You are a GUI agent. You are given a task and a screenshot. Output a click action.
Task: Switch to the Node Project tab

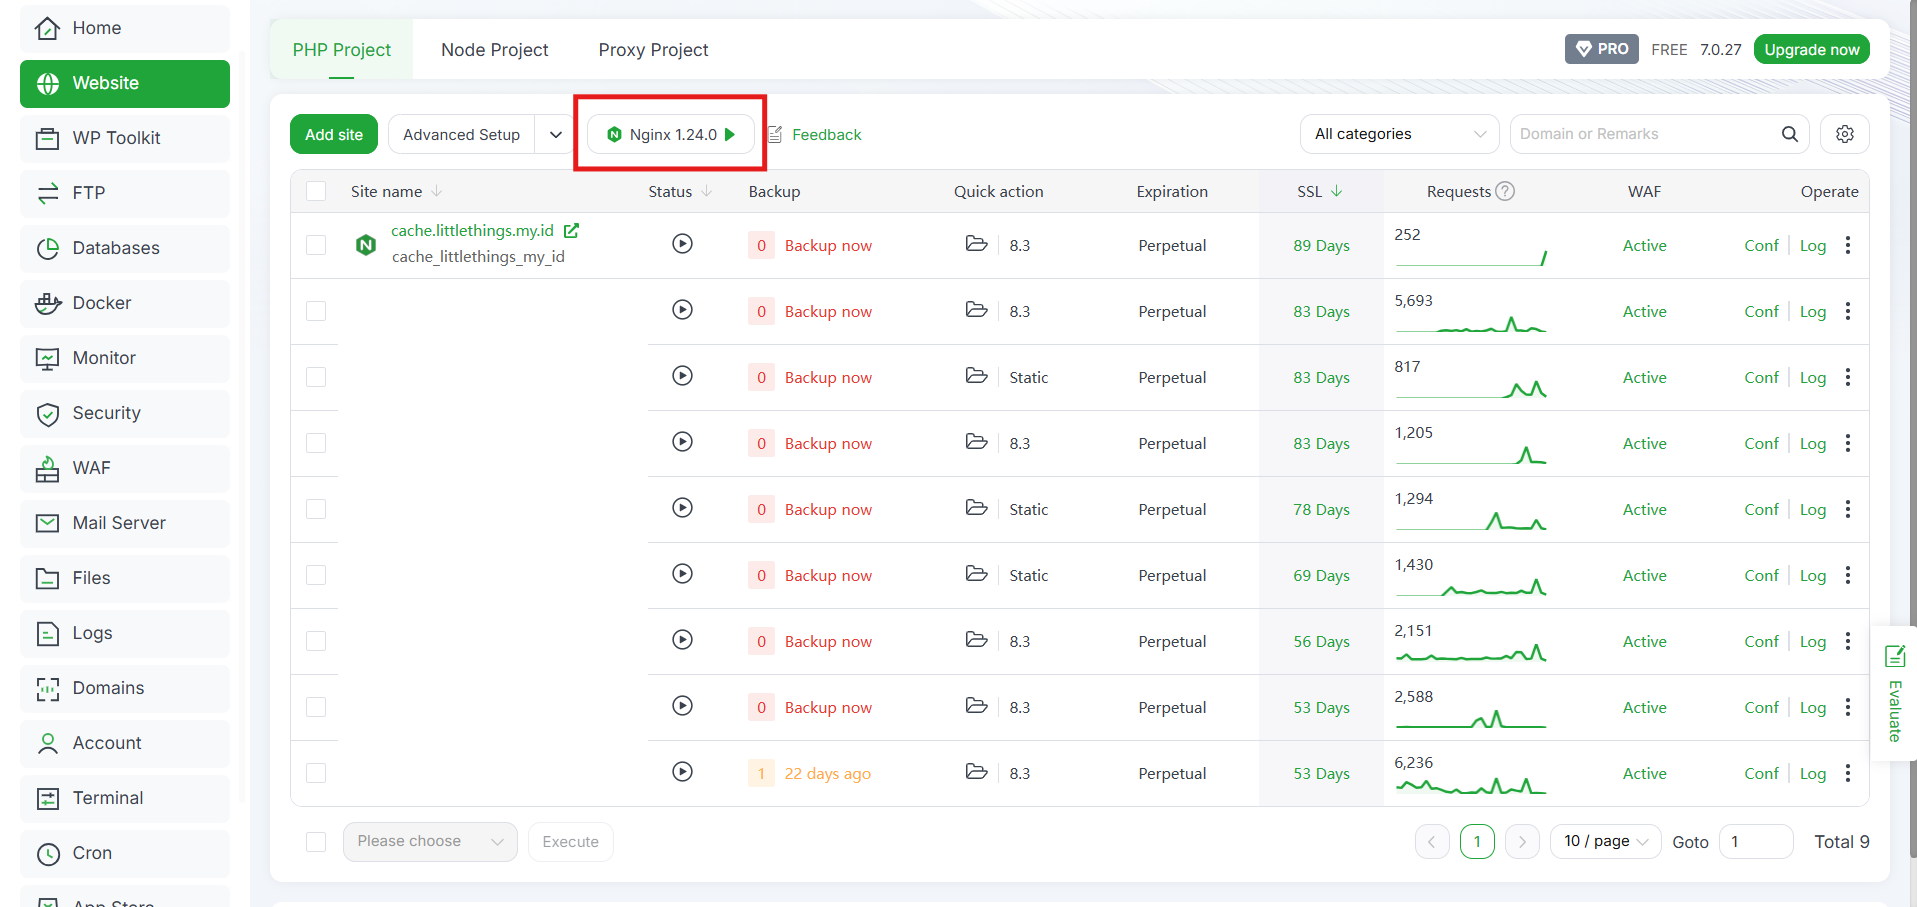click(494, 50)
